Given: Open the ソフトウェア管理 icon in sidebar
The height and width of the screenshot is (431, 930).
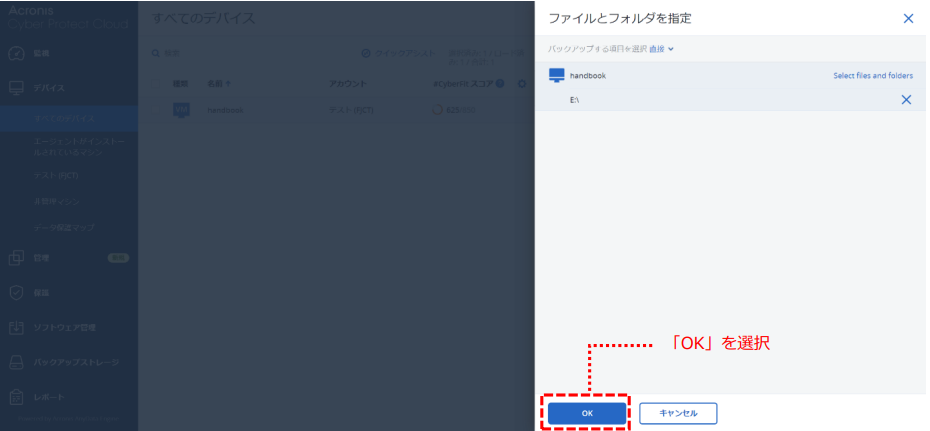Looking at the screenshot, I should [16, 327].
